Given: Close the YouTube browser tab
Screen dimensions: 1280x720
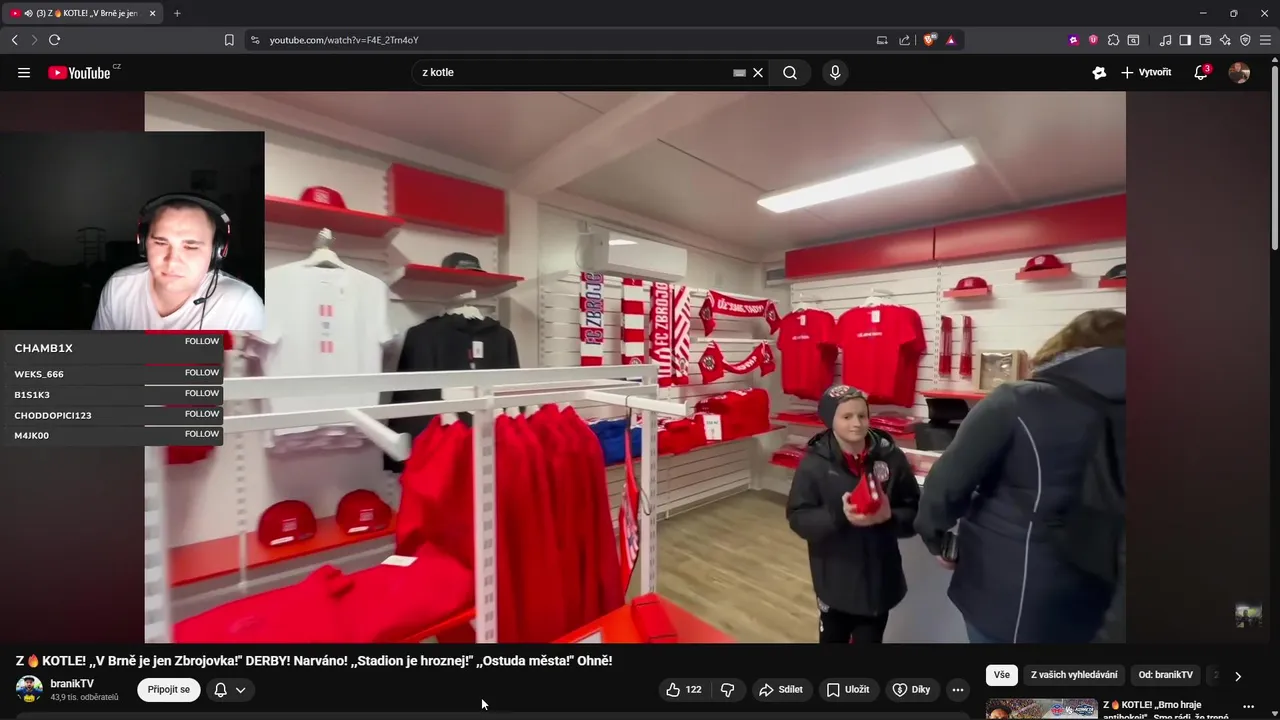Looking at the screenshot, I should pyautogui.click(x=152, y=13).
